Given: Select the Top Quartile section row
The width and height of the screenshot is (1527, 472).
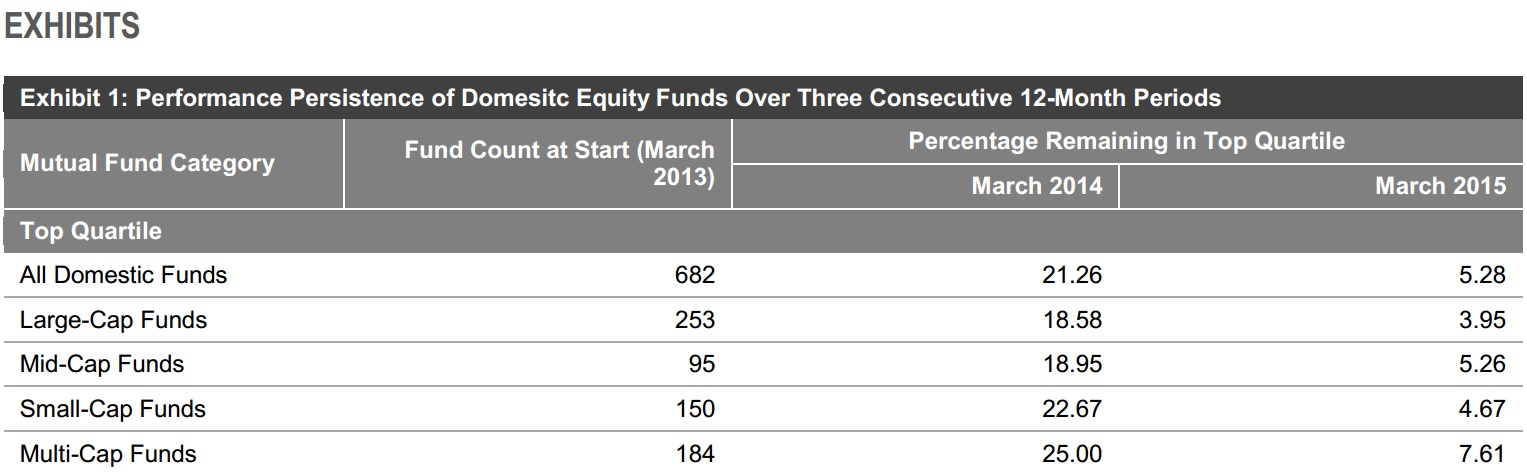Looking at the screenshot, I should click(x=91, y=231).
